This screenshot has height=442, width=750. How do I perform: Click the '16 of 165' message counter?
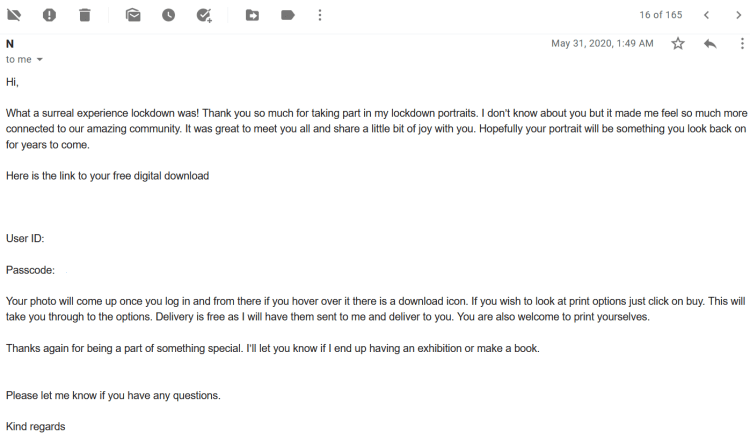(x=660, y=15)
